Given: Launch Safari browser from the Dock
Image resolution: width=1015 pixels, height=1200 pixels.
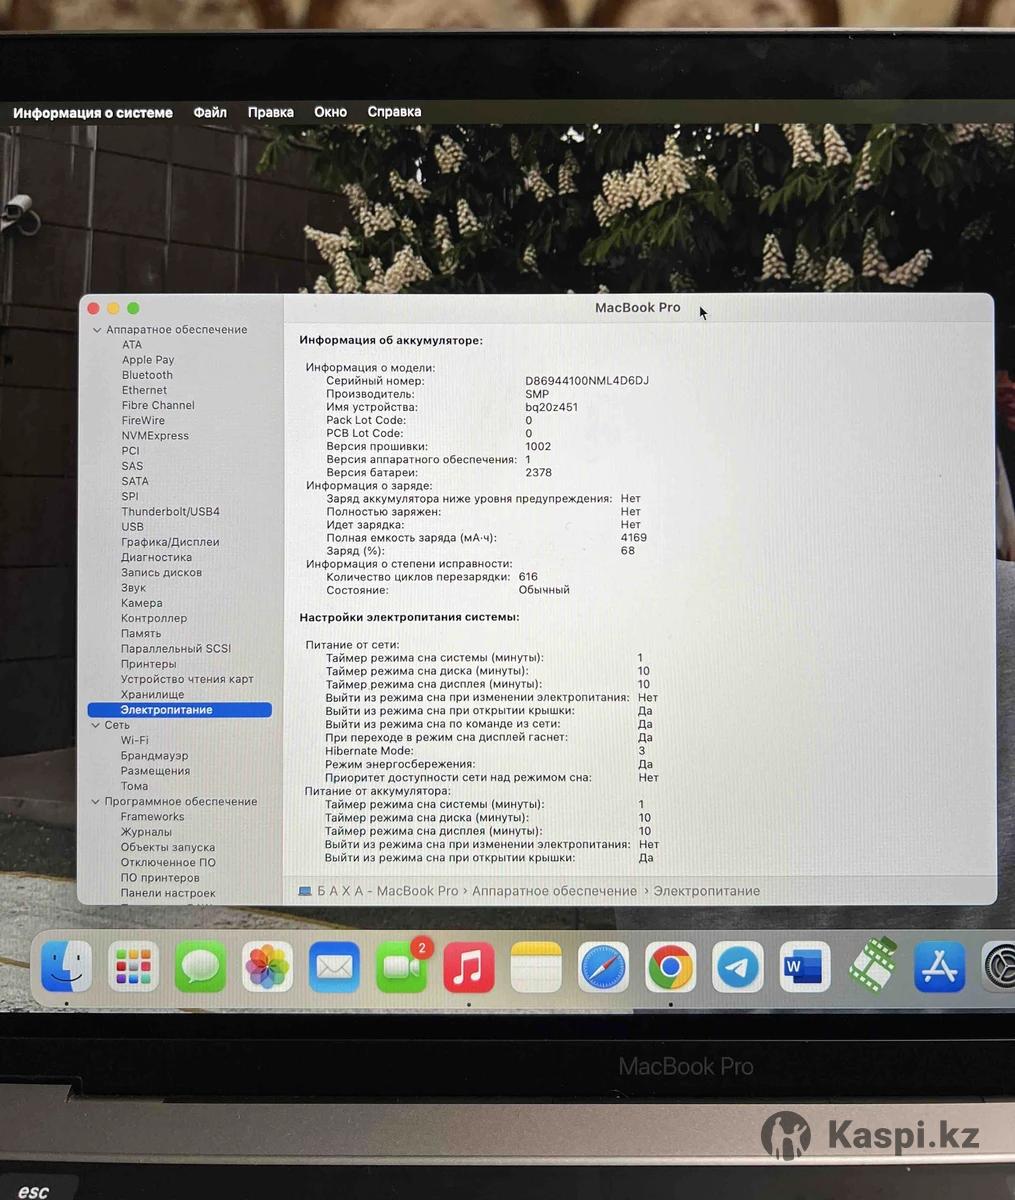Looking at the screenshot, I should pyautogui.click(x=603, y=967).
